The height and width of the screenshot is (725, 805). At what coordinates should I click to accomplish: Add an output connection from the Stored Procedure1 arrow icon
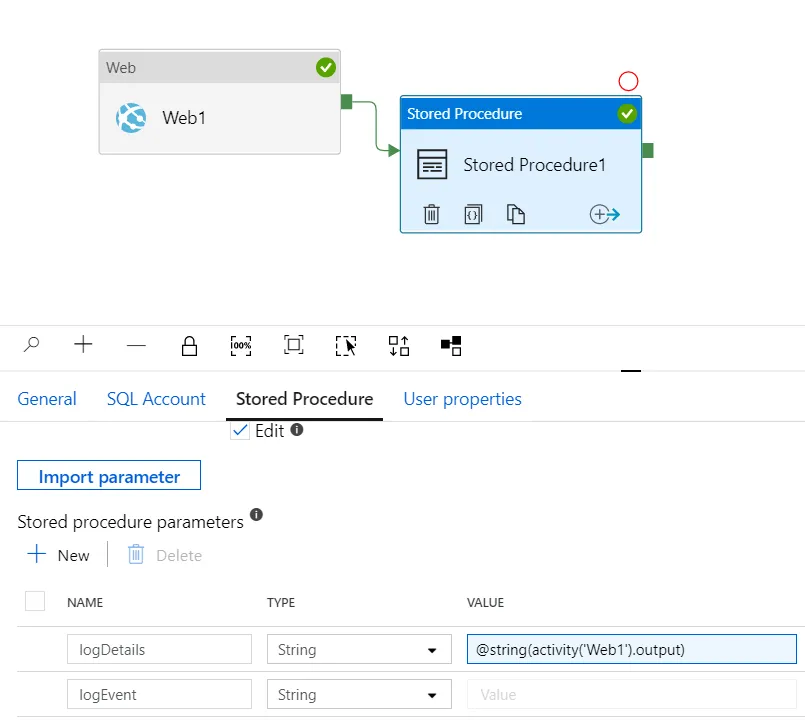point(604,214)
